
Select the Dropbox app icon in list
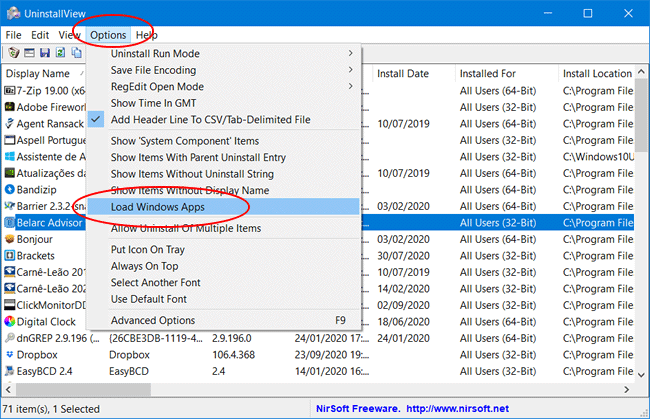[x=9, y=354]
